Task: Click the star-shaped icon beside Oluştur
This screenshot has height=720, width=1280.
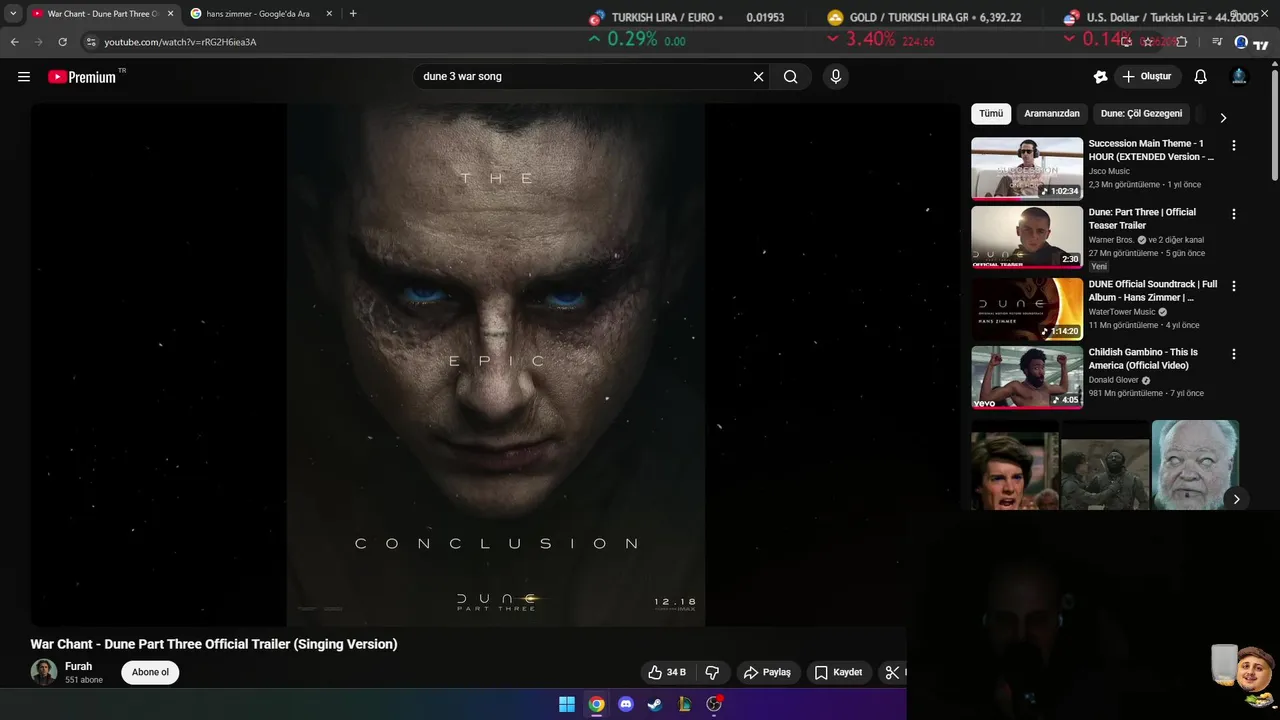Action: click(1101, 77)
